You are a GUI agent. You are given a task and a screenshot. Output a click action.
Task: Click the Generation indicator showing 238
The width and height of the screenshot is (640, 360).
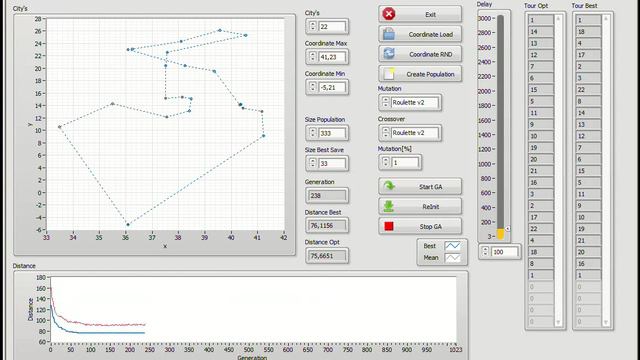327,196
